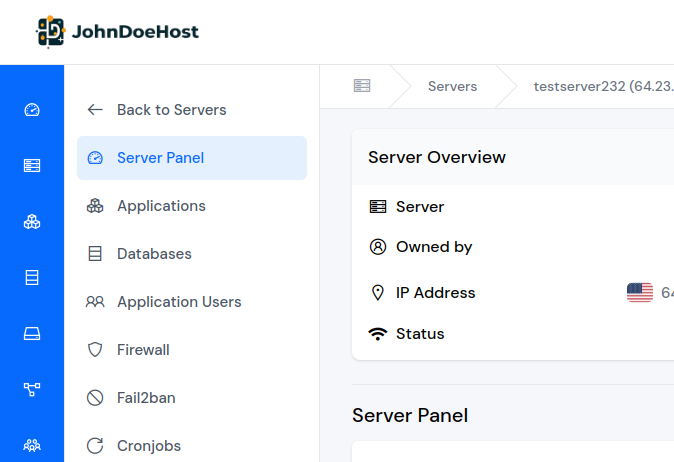Open Firewall menu item

coord(192,350)
